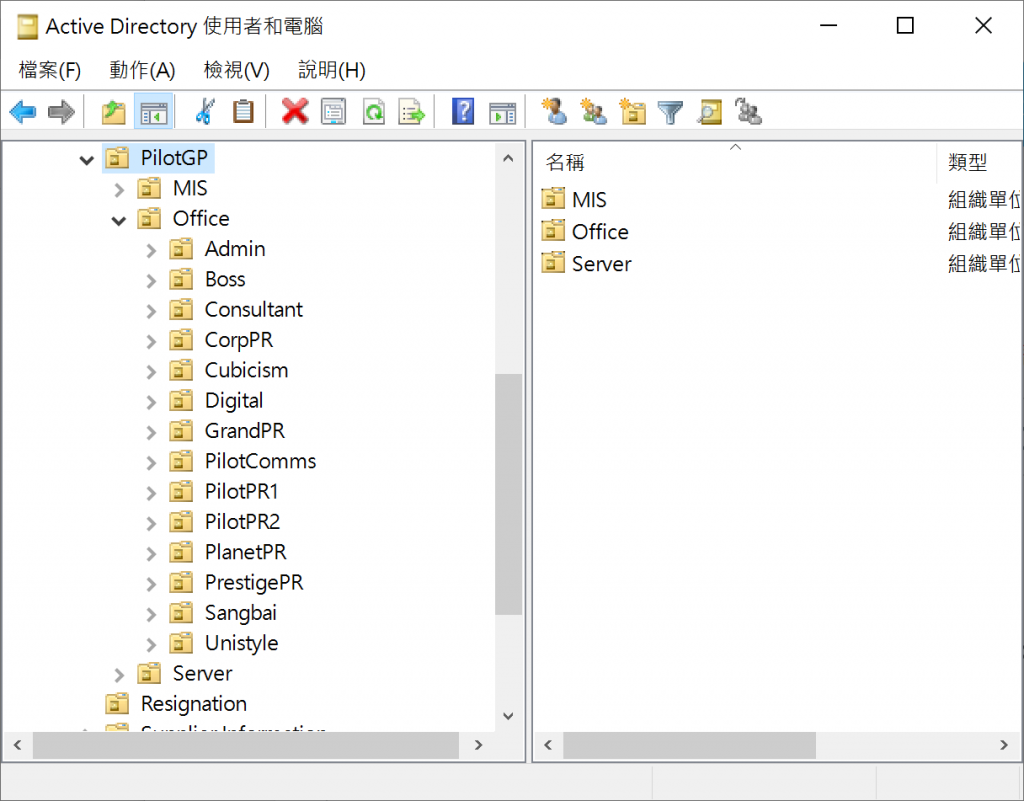Select the PlanetPR organizational unit
Image resolution: width=1024 pixels, height=801 pixels.
click(246, 552)
